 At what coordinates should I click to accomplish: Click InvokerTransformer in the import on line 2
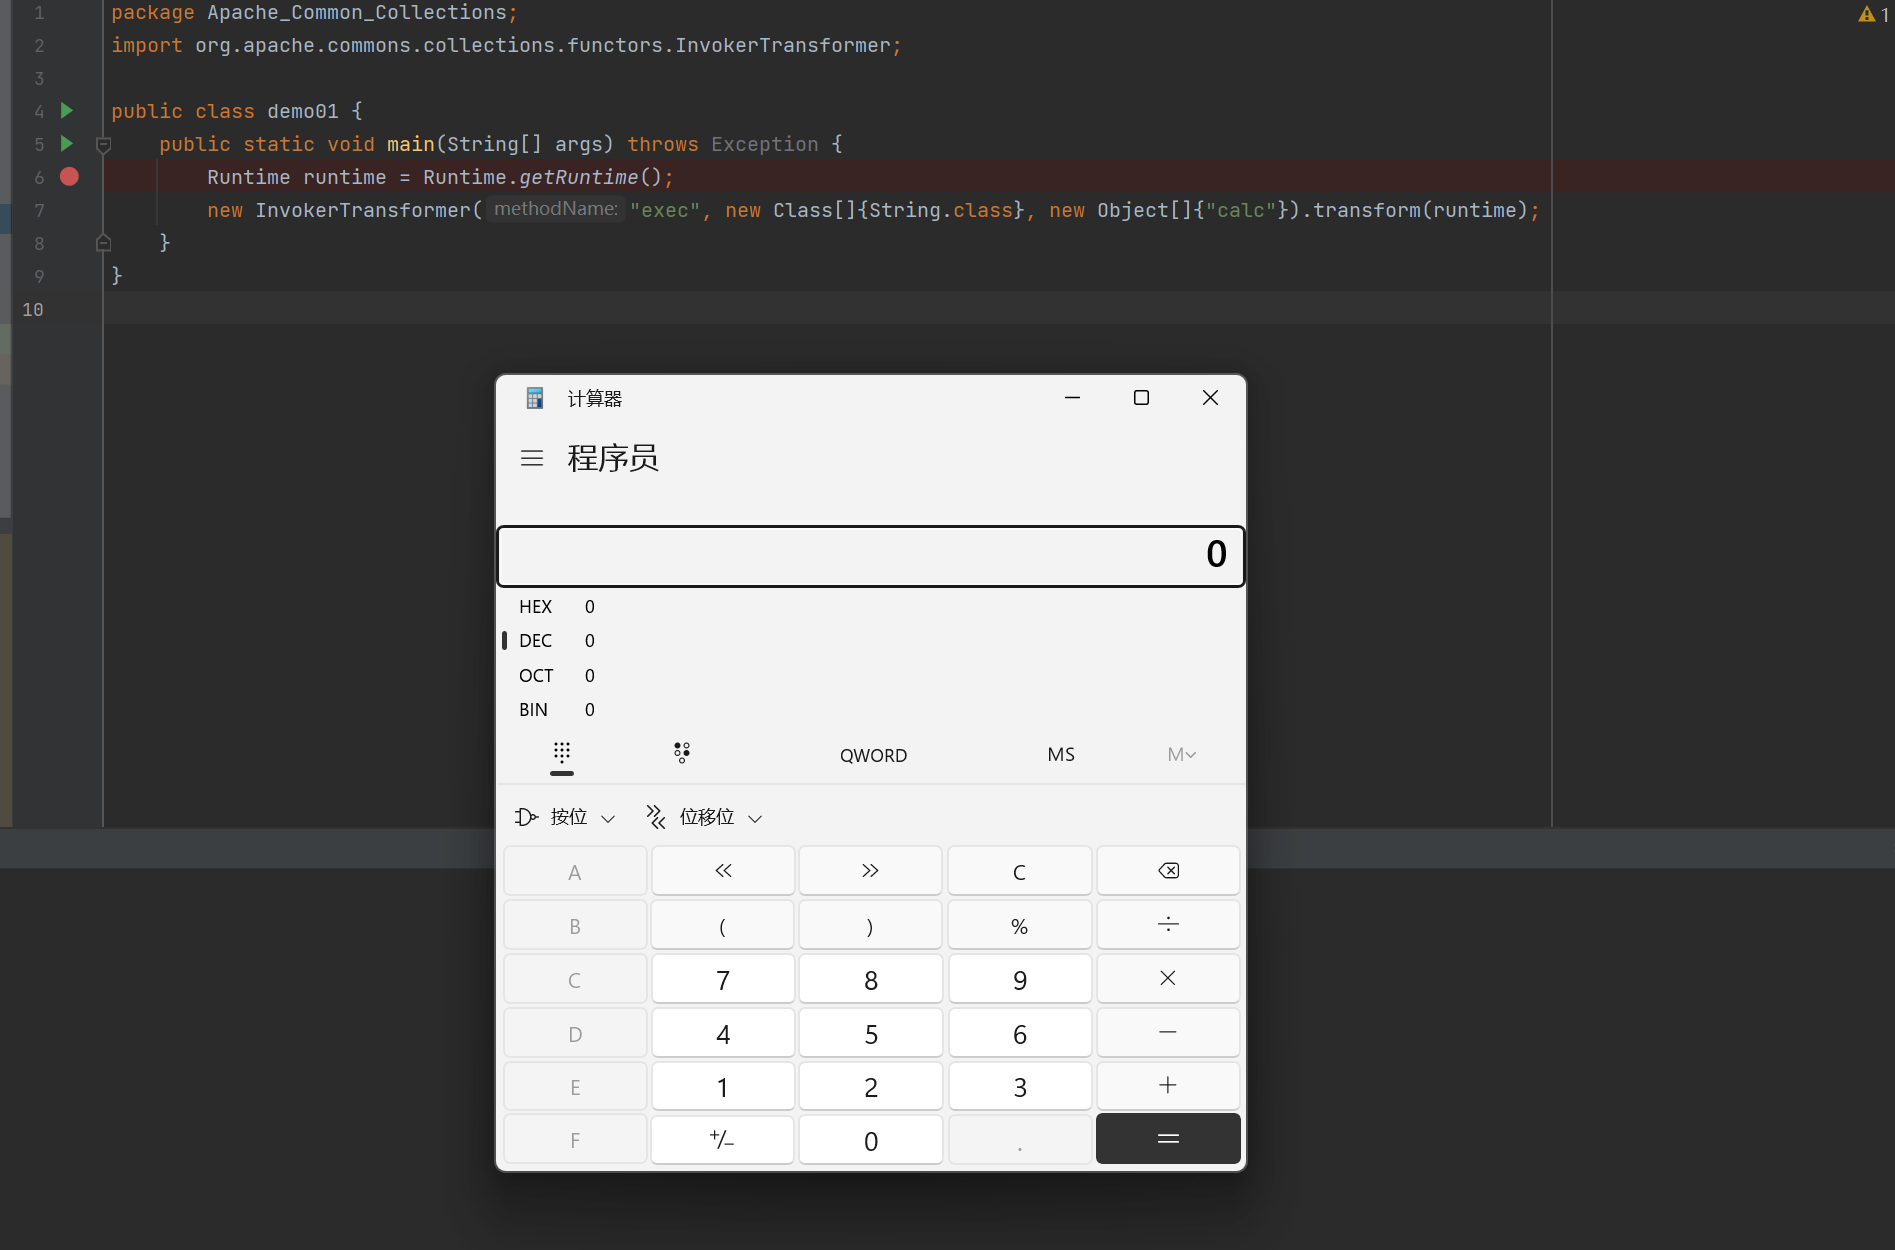(782, 45)
